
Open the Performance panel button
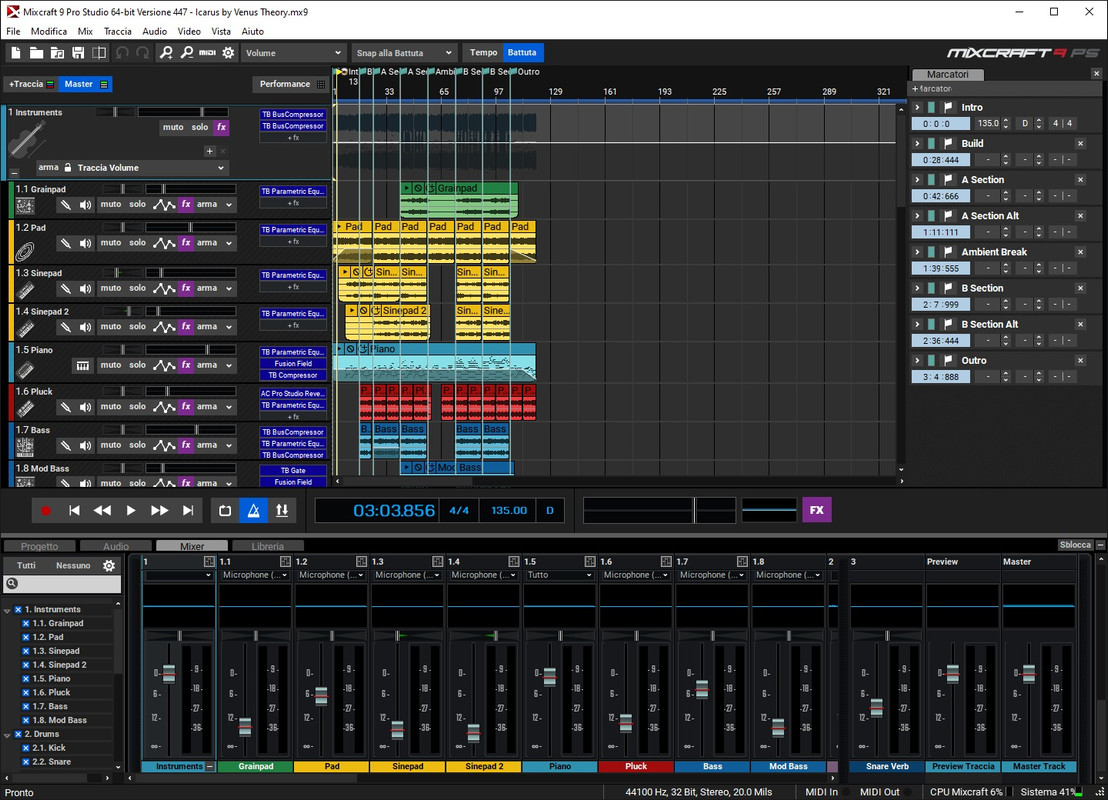[x=290, y=84]
